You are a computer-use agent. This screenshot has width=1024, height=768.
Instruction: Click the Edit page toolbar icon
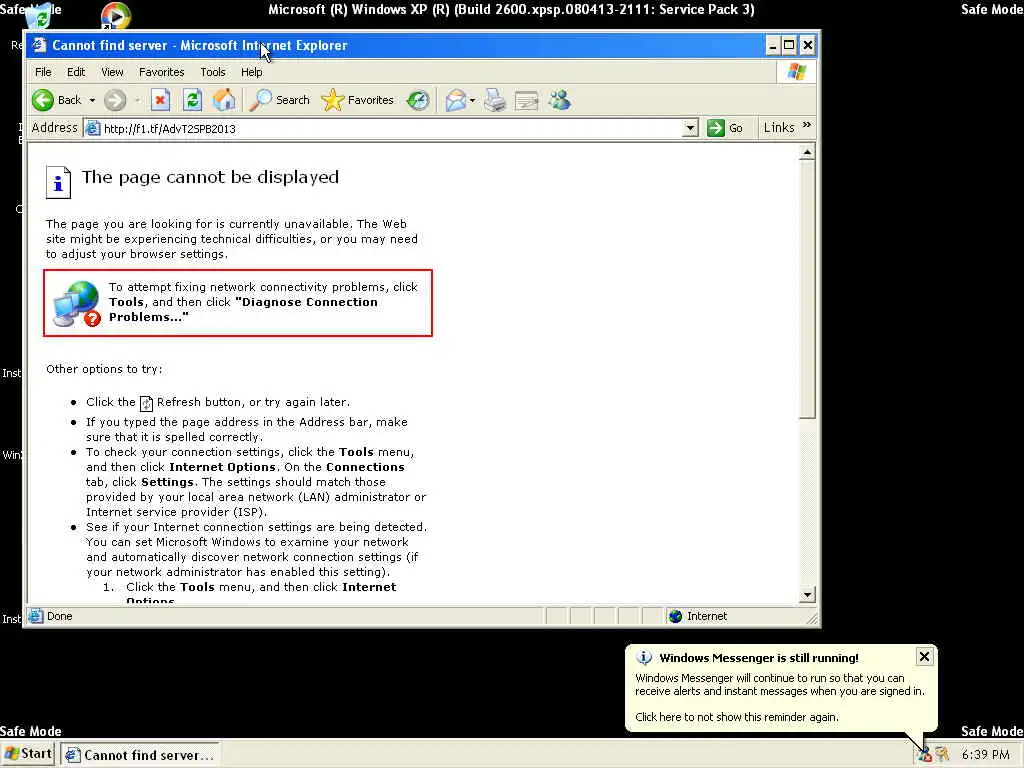click(526, 101)
